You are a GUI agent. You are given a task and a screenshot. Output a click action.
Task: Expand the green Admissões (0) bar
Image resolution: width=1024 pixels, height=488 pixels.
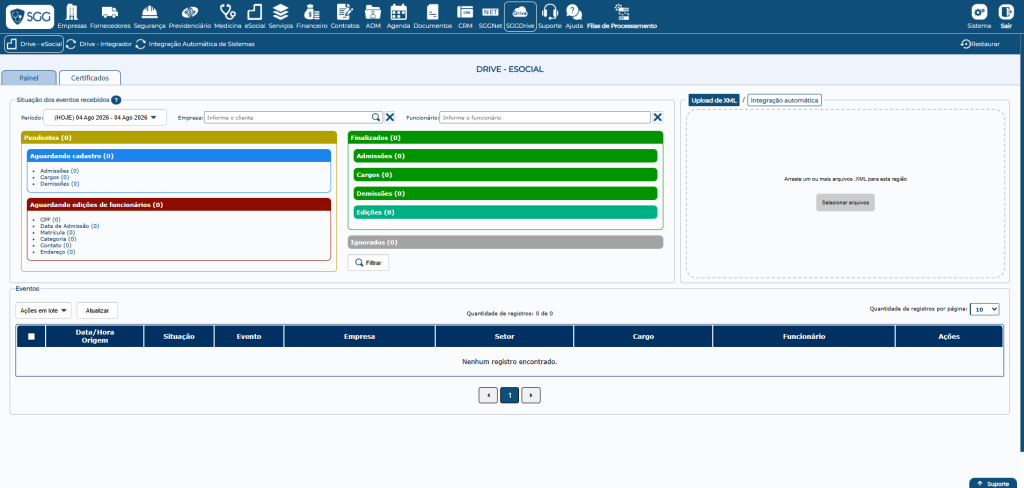coord(505,156)
